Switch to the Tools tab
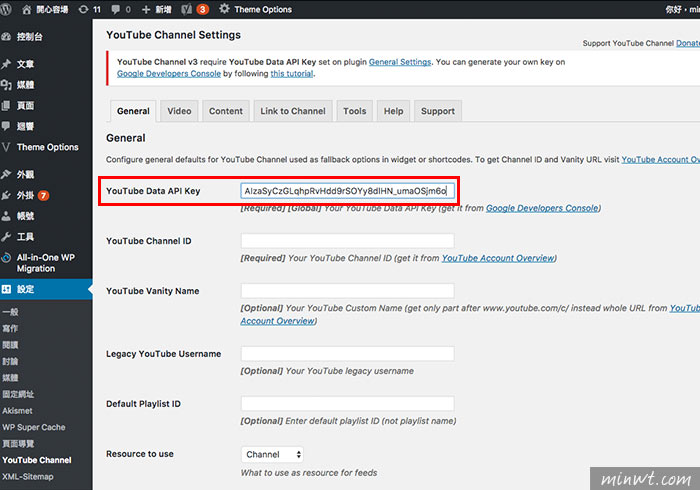 (354, 111)
